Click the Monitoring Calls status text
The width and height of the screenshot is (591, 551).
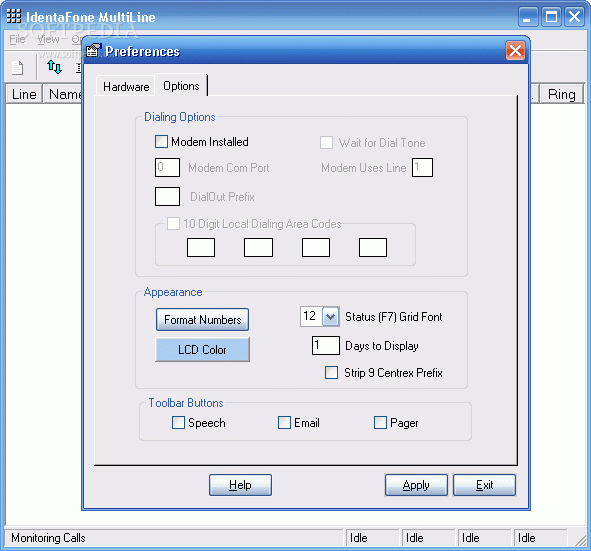click(48, 537)
